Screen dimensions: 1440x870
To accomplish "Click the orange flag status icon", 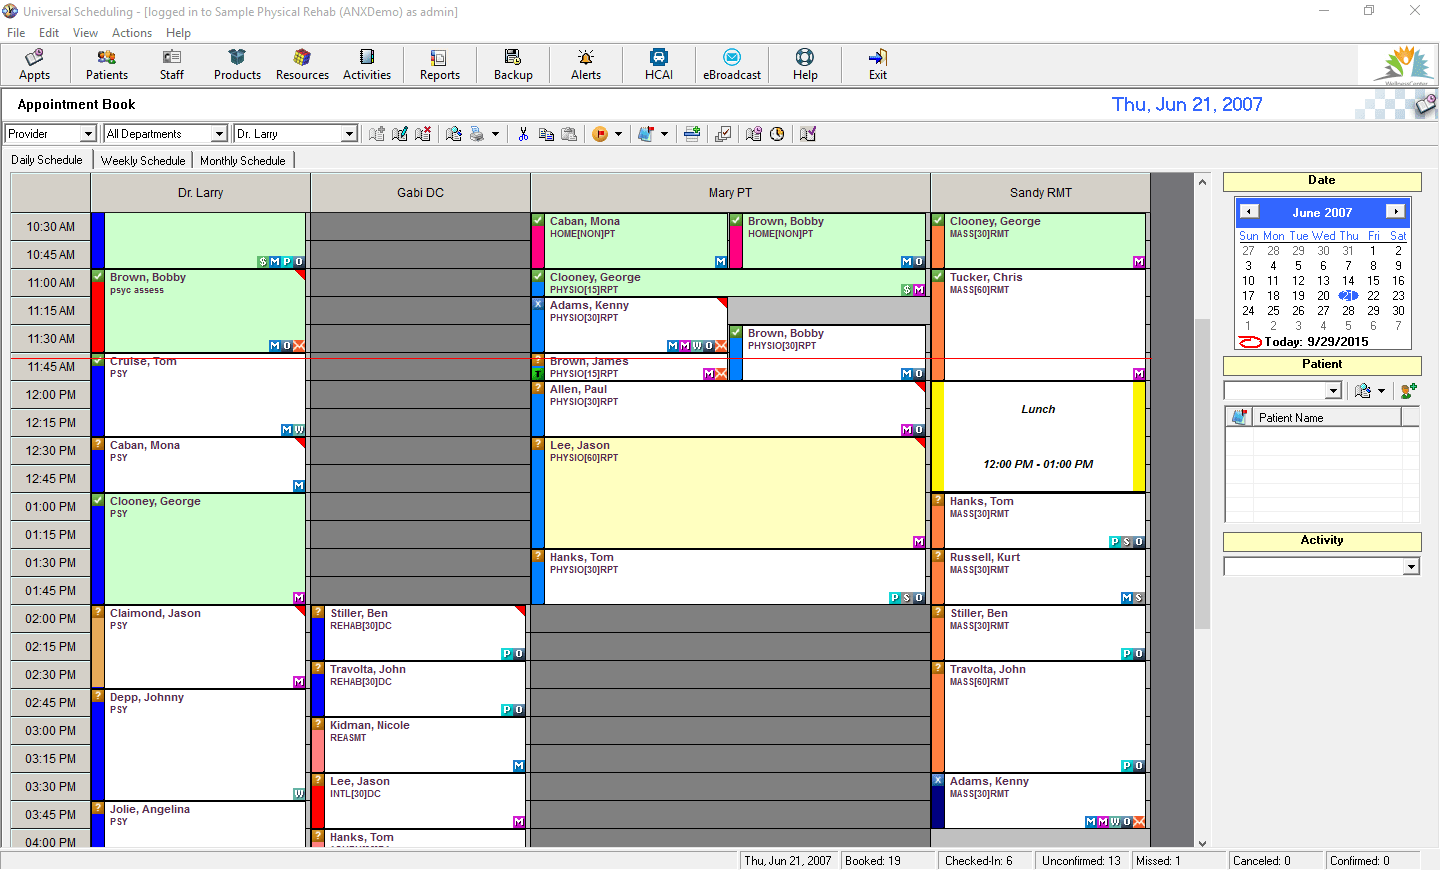I will click(x=600, y=134).
